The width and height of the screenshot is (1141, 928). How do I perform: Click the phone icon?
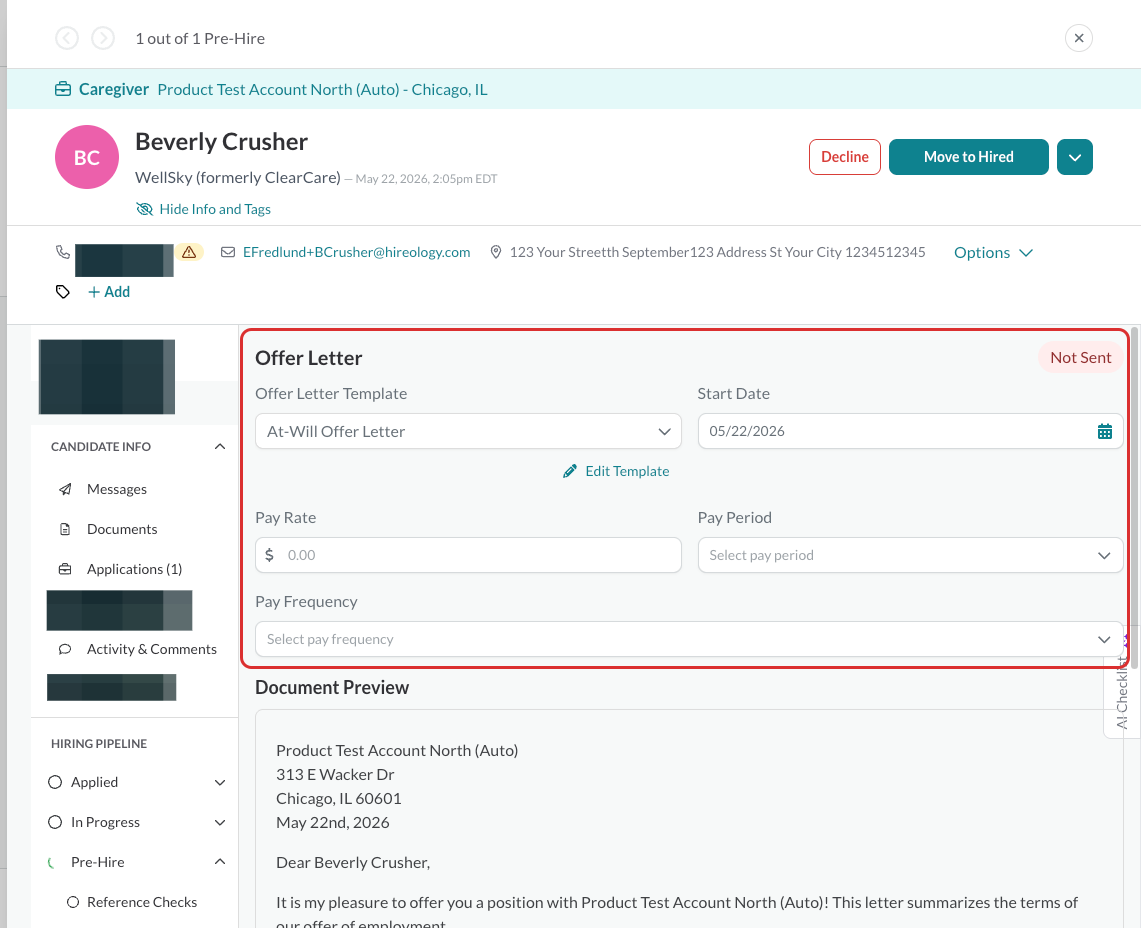pos(63,253)
